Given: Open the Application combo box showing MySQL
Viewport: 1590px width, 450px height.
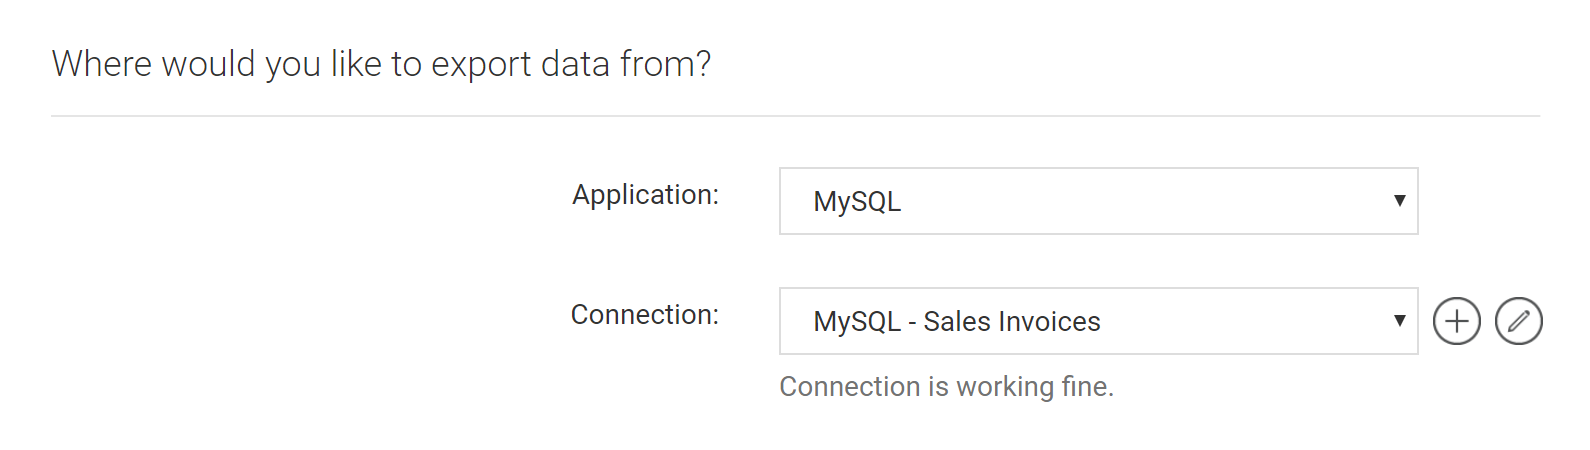Looking at the screenshot, I should tap(1099, 201).
